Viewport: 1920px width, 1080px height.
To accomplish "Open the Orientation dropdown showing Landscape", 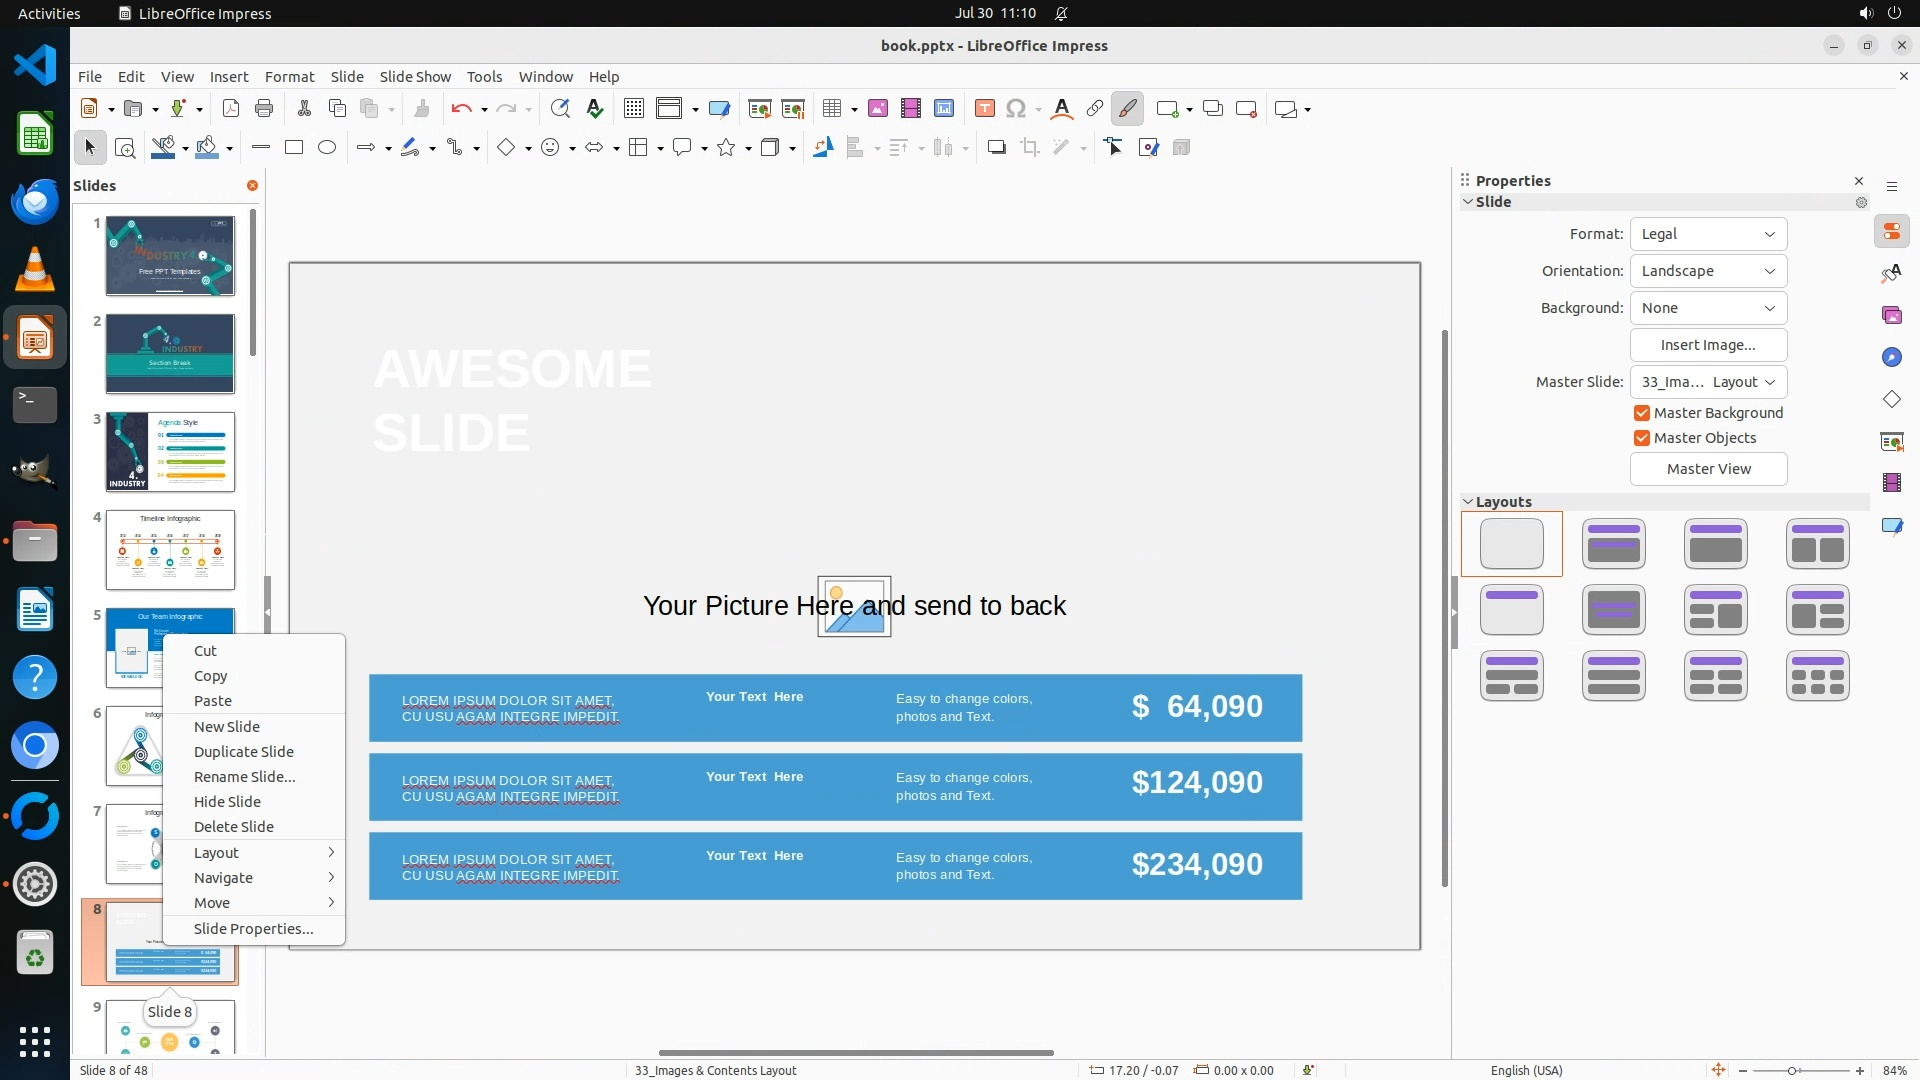I will pyautogui.click(x=1708, y=271).
